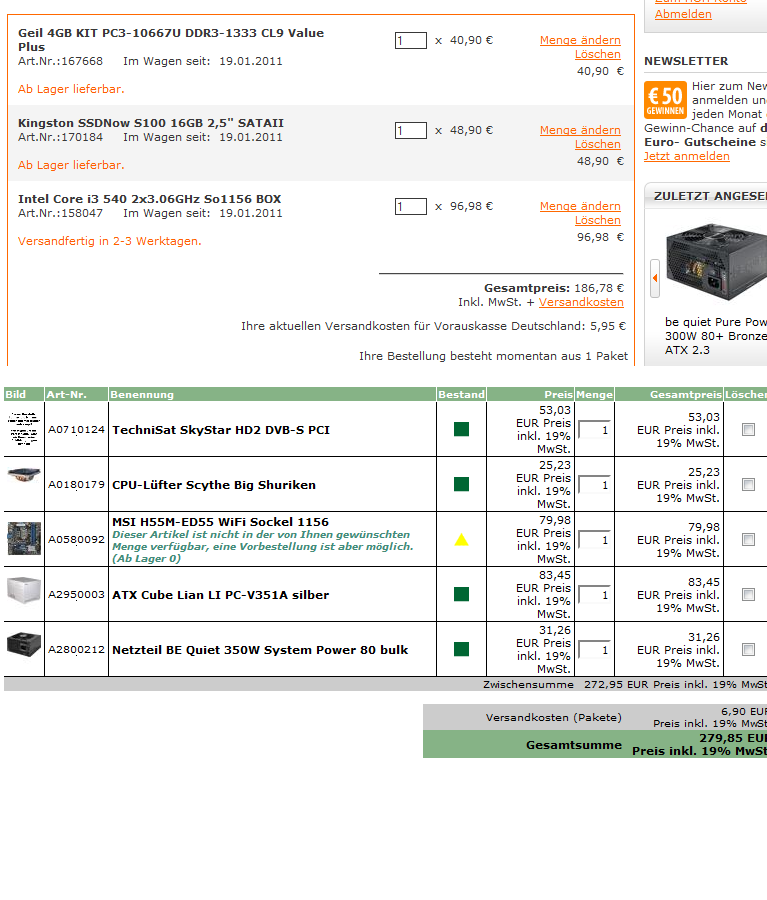Viewport: 767px width, 900px height.
Task: Open Kingston SSDNow S100 16GB product title
Action: pos(151,123)
